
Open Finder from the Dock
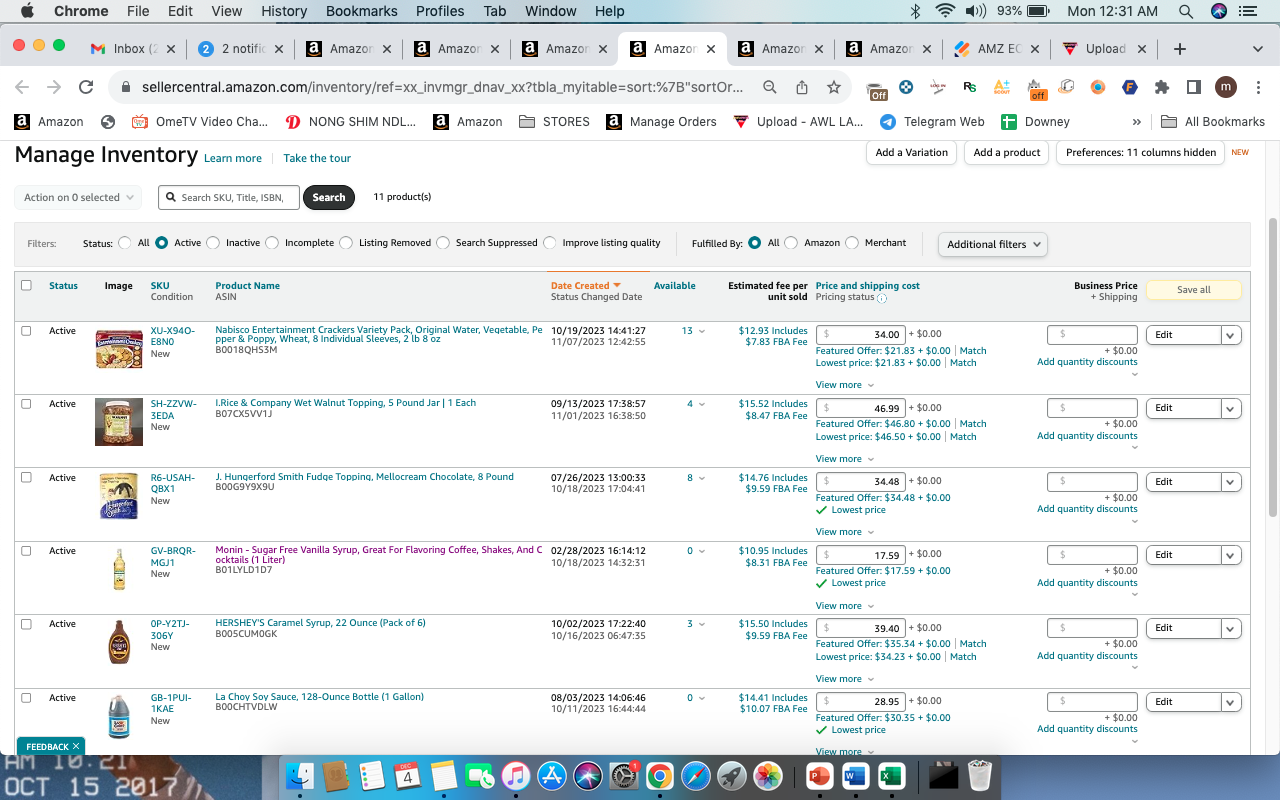click(x=301, y=775)
